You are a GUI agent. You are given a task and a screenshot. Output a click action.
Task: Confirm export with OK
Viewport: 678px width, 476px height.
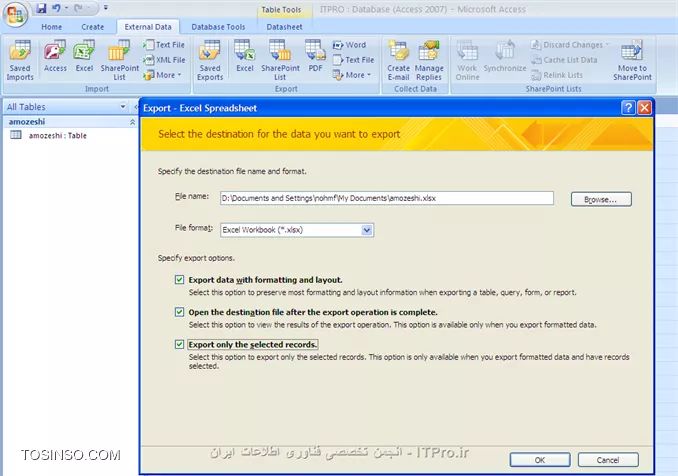pos(540,460)
